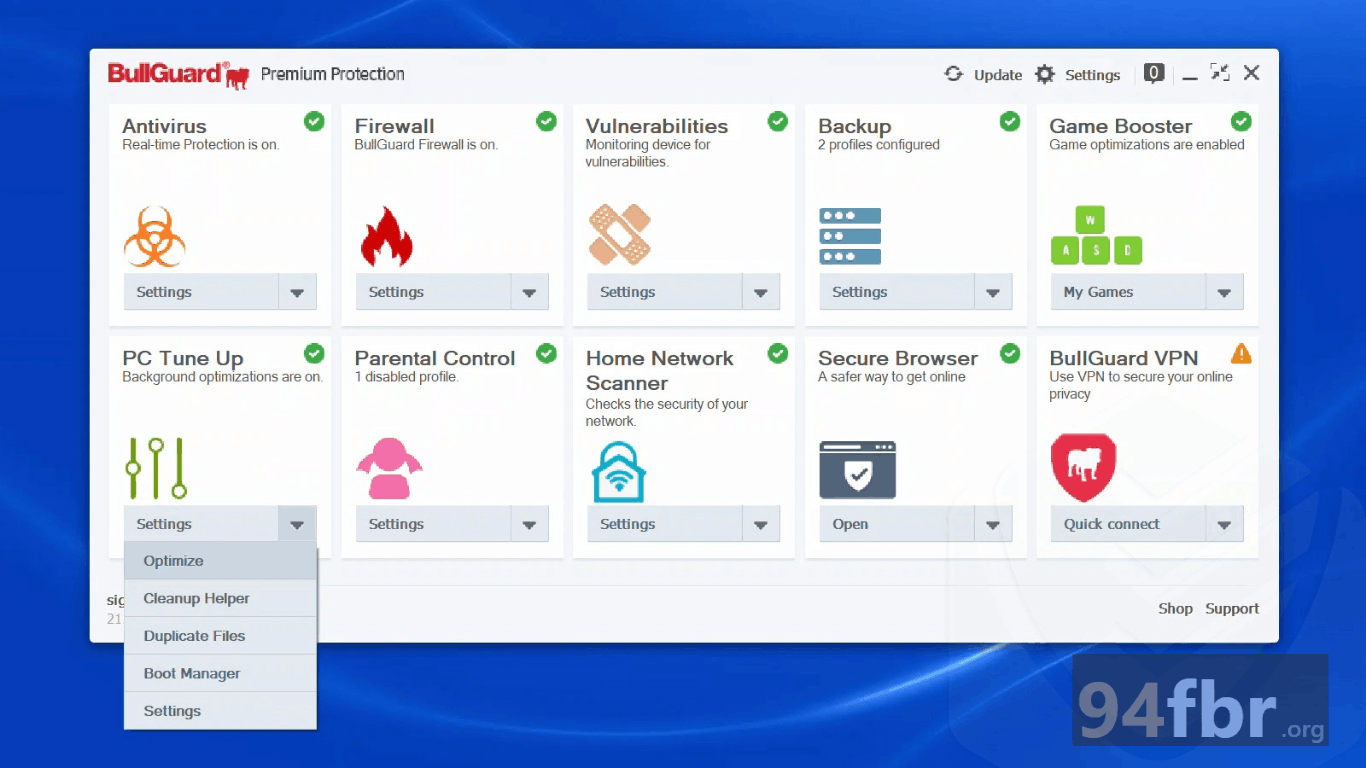Image resolution: width=1366 pixels, height=768 pixels.
Task: Click the Game Booster green check status icon
Action: [1241, 121]
